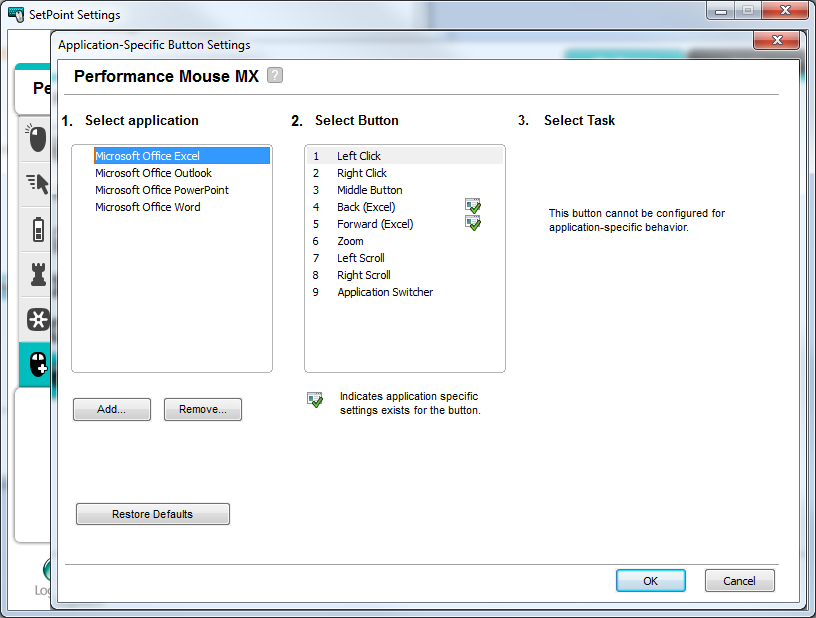Select Microsoft Office Excel application
The image size is (816, 618).
(x=182, y=156)
